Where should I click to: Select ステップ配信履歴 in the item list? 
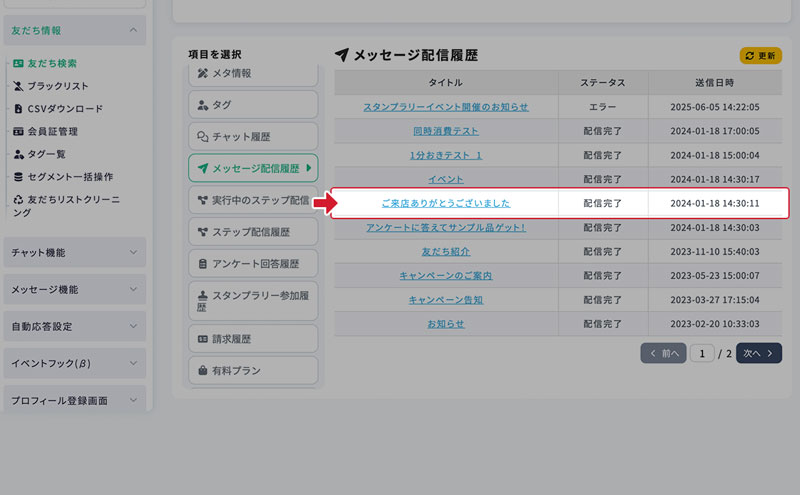click(x=252, y=232)
